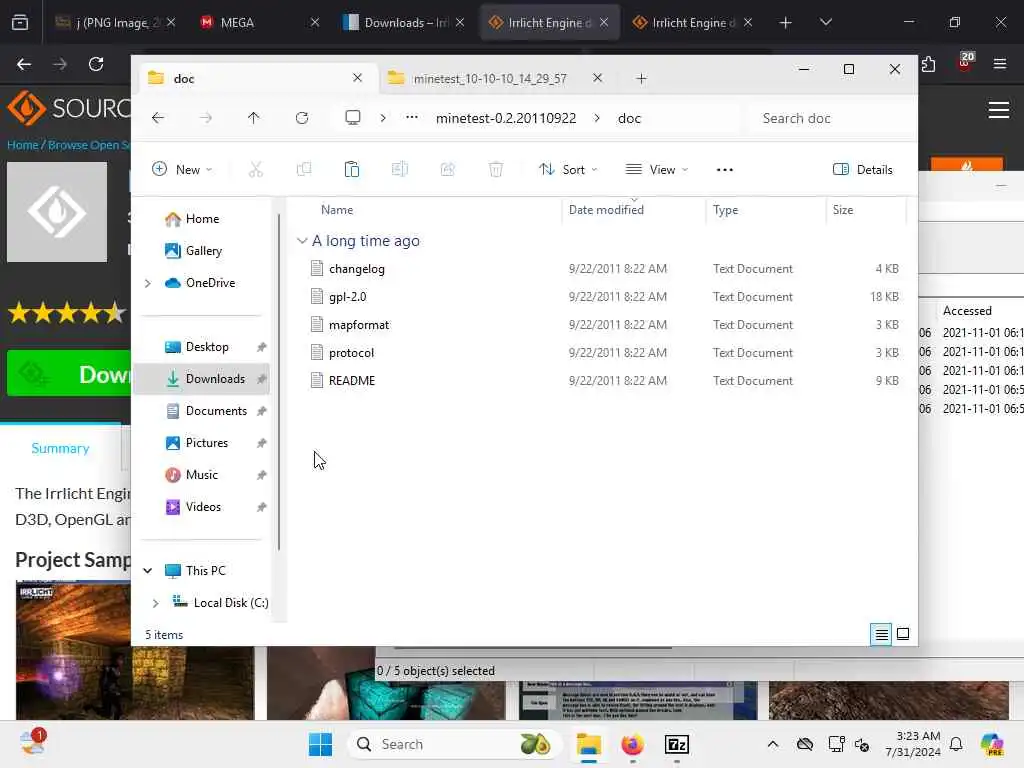Unpin Downloads from Quick access
The width and height of the screenshot is (1024, 768).
coord(261,379)
